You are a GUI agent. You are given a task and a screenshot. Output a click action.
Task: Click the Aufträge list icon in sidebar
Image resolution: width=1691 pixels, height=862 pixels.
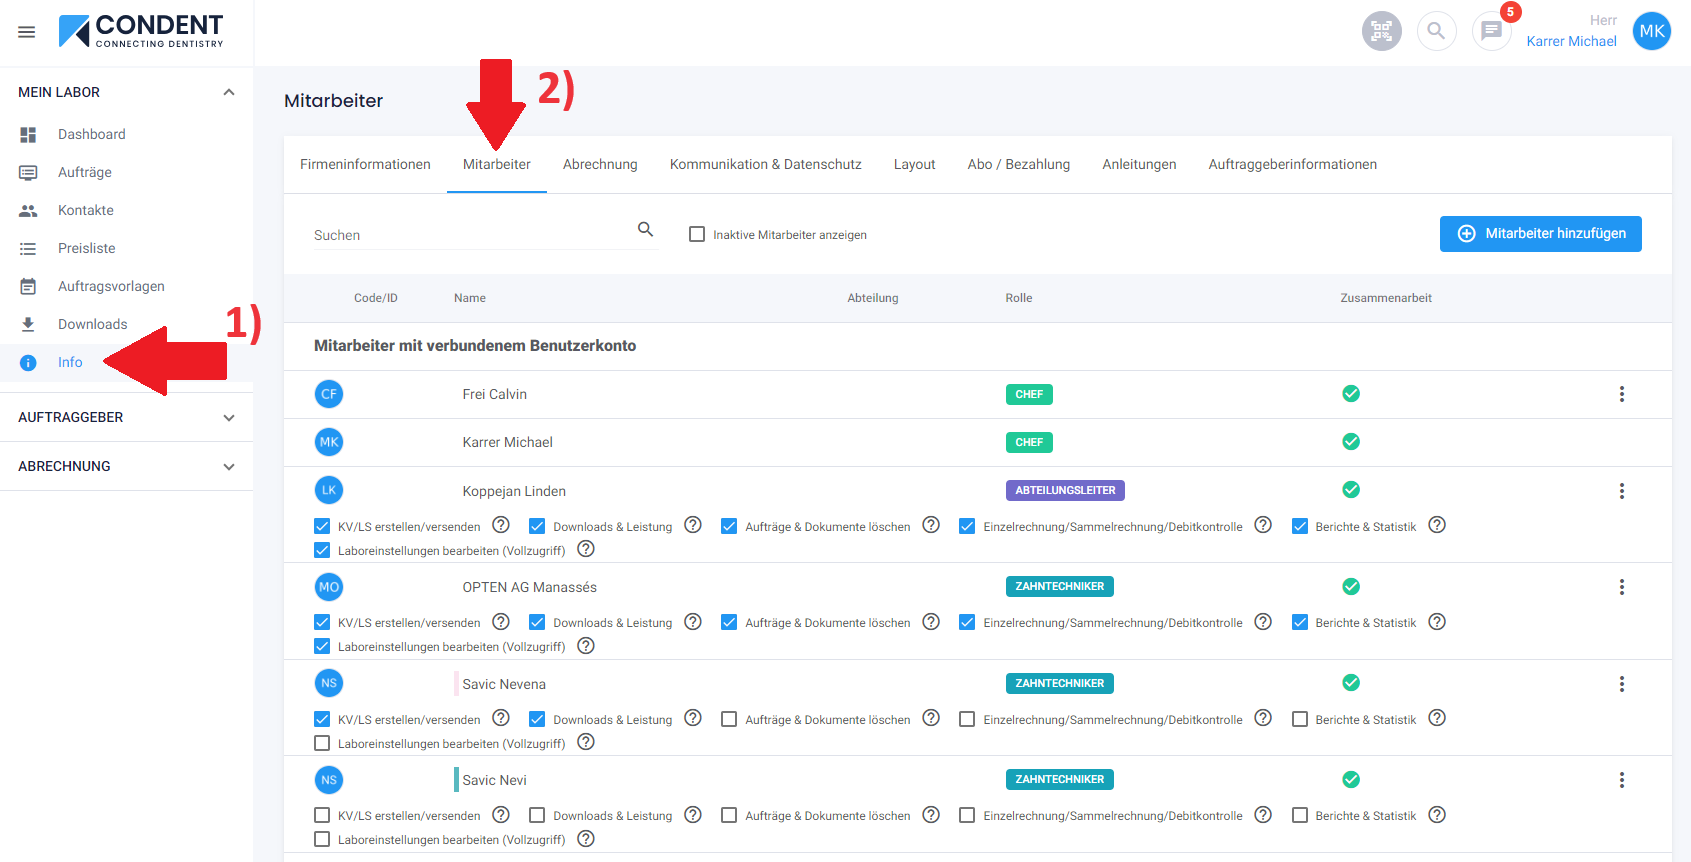(28, 172)
